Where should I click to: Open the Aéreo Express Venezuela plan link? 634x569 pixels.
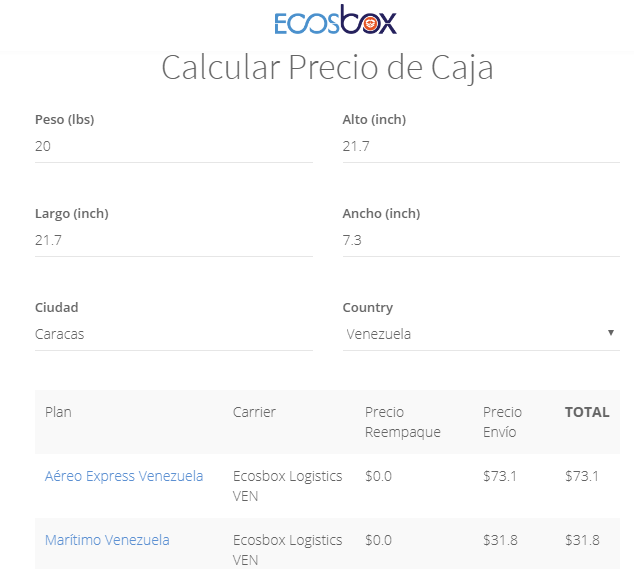(x=124, y=476)
